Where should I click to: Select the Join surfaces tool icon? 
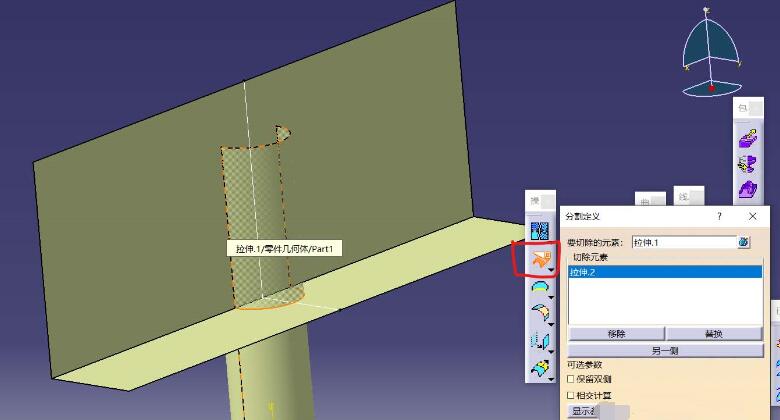coord(539,230)
